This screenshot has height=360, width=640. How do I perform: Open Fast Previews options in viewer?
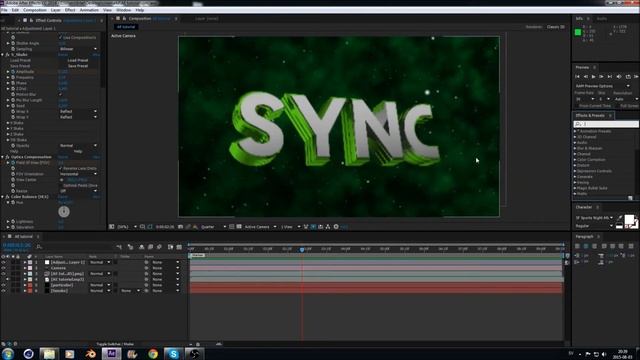pyautogui.click(x=313, y=227)
